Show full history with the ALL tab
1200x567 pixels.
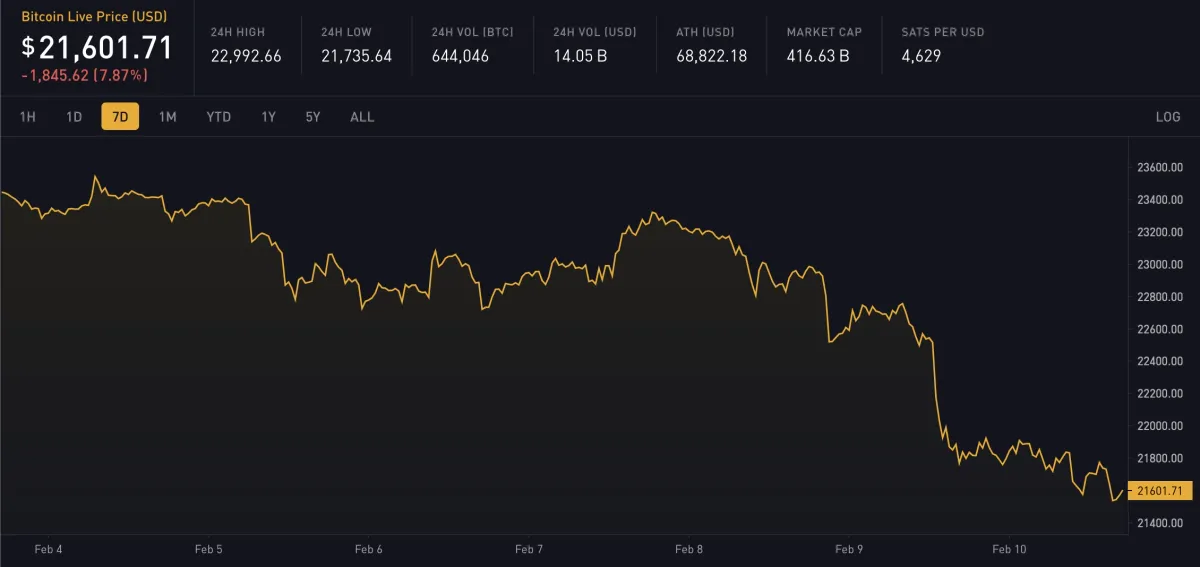pyautogui.click(x=362, y=117)
